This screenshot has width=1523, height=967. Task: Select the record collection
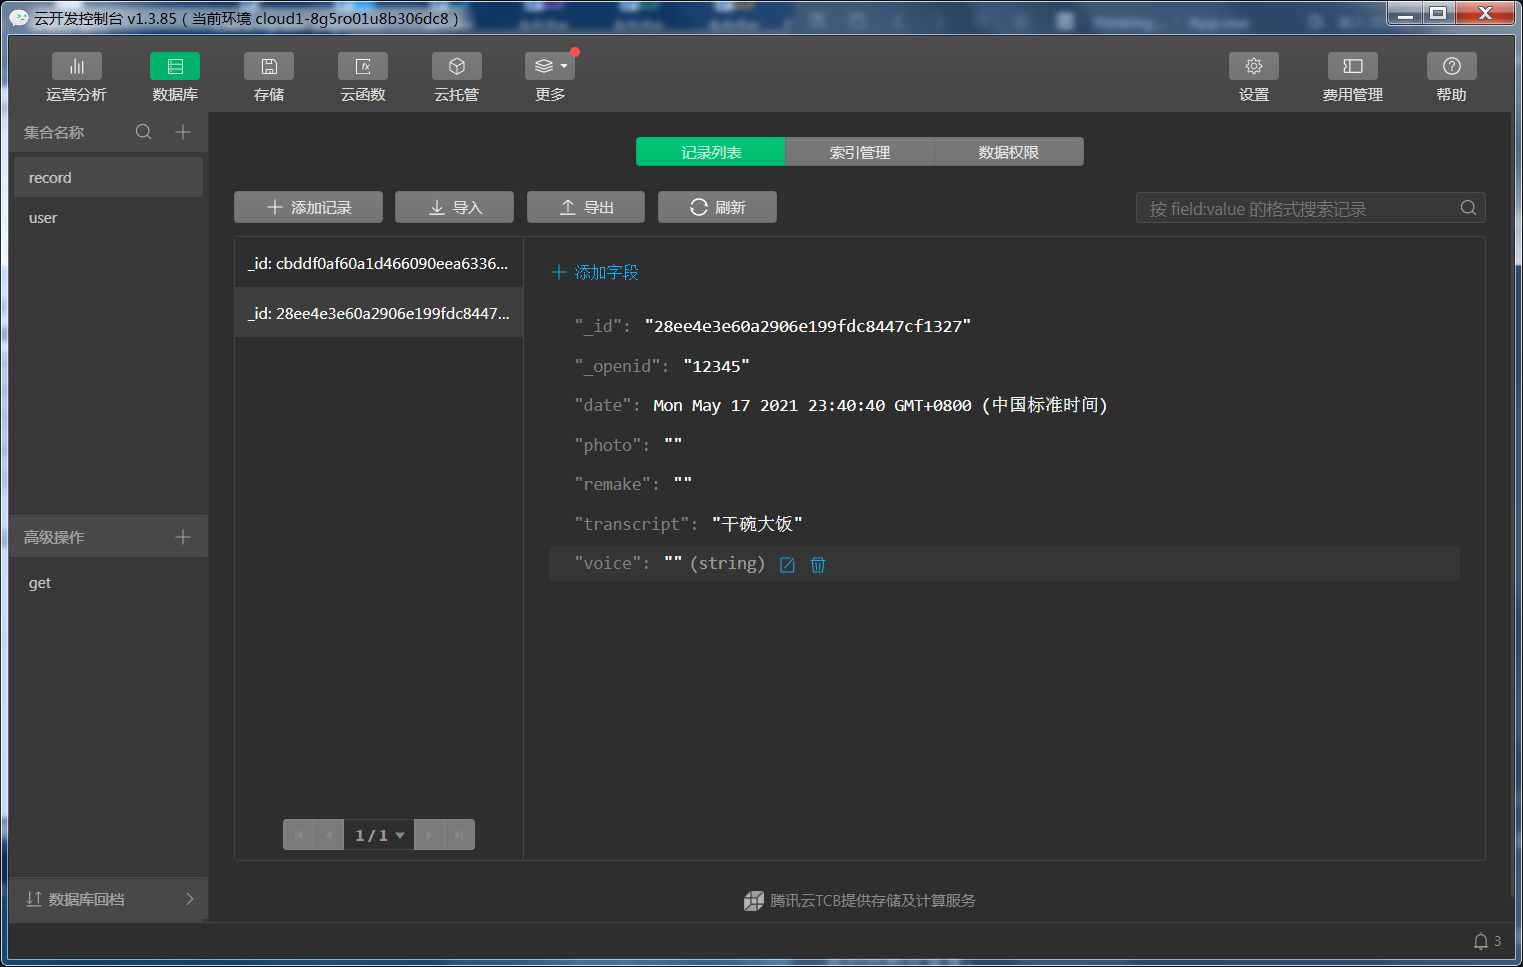click(108, 177)
